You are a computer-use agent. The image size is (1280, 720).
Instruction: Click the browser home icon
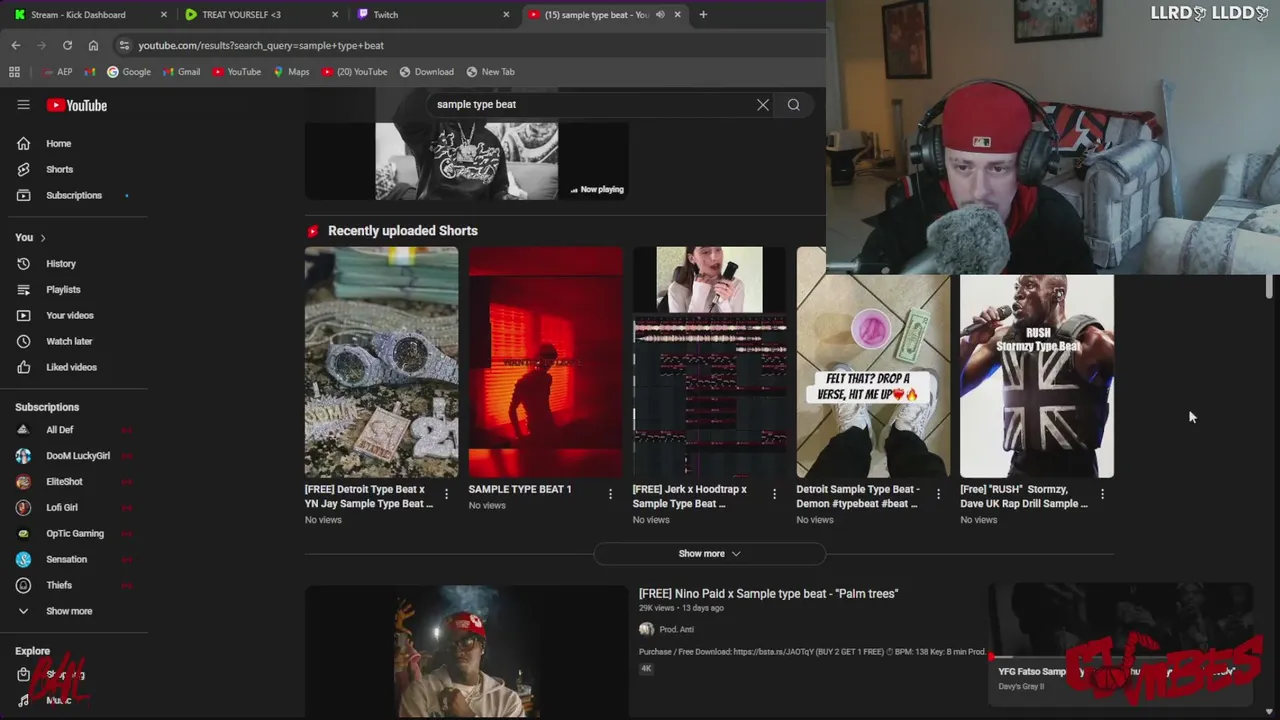[x=93, y=45]
